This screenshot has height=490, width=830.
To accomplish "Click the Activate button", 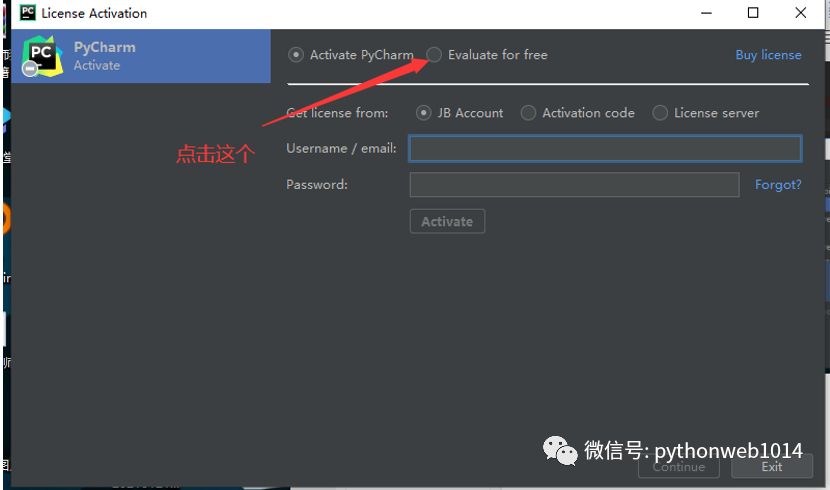I will (x=447, y=221).
